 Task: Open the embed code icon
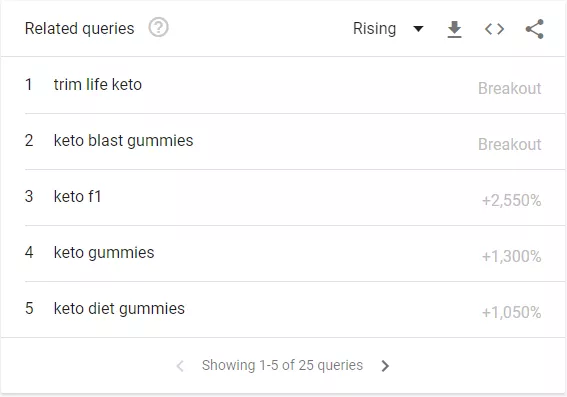click(x=494, y=29)
